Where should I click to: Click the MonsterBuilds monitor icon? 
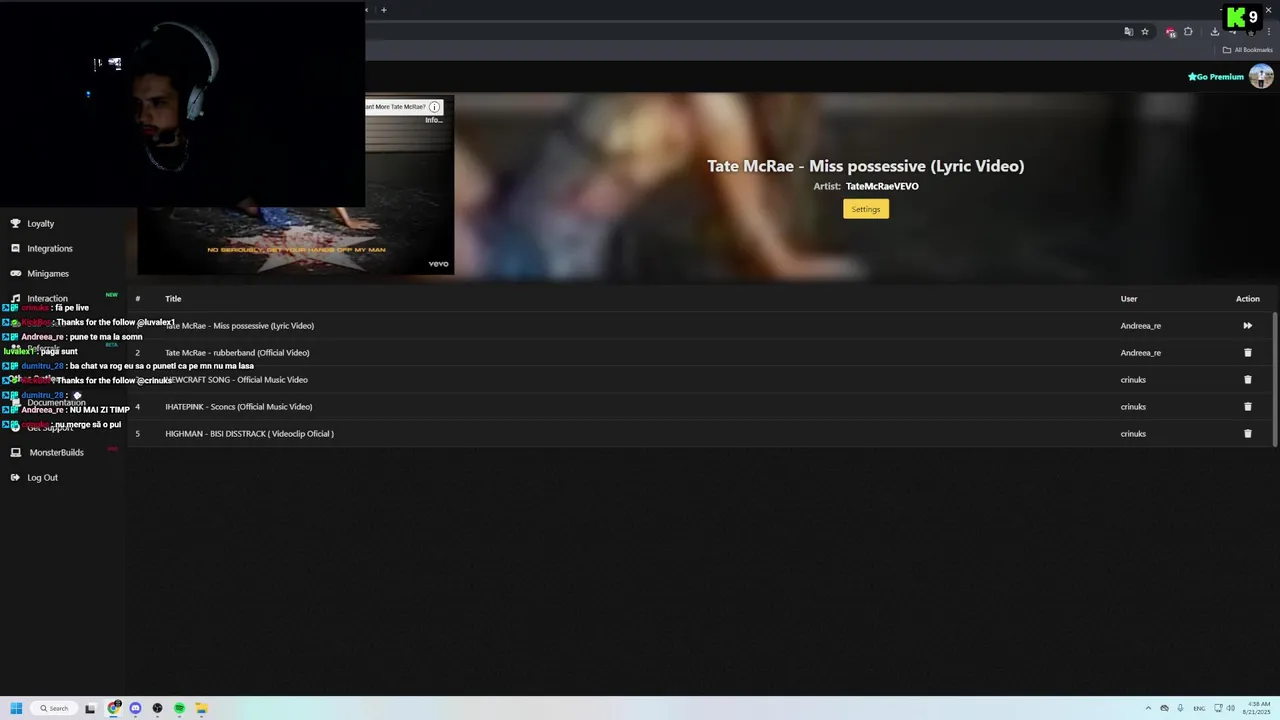pyautogui.click(x=15, y=452)
